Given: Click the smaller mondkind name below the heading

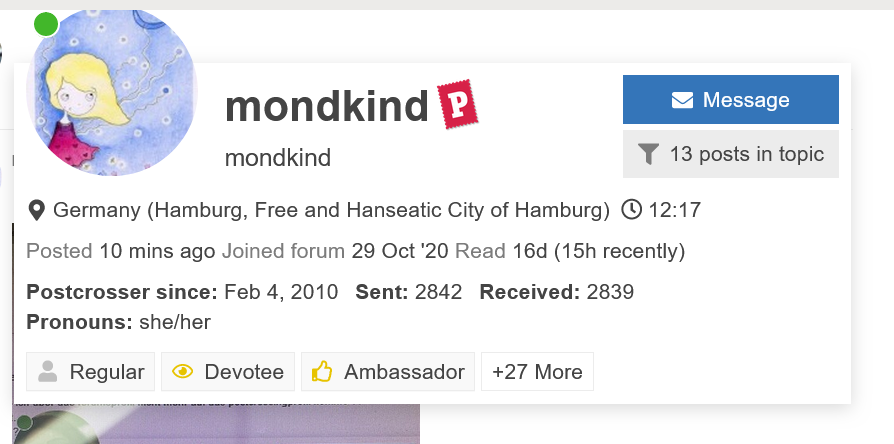Looking at the screenshot, I should [278, 158].
